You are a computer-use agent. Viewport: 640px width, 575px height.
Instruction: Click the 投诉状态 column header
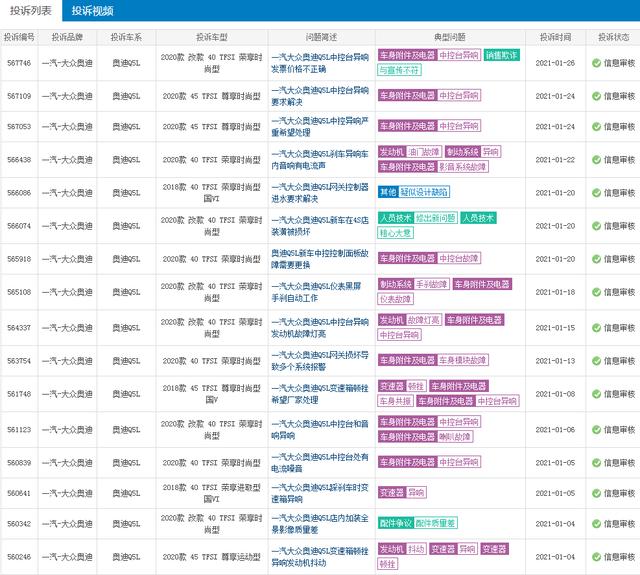[613, 37]
